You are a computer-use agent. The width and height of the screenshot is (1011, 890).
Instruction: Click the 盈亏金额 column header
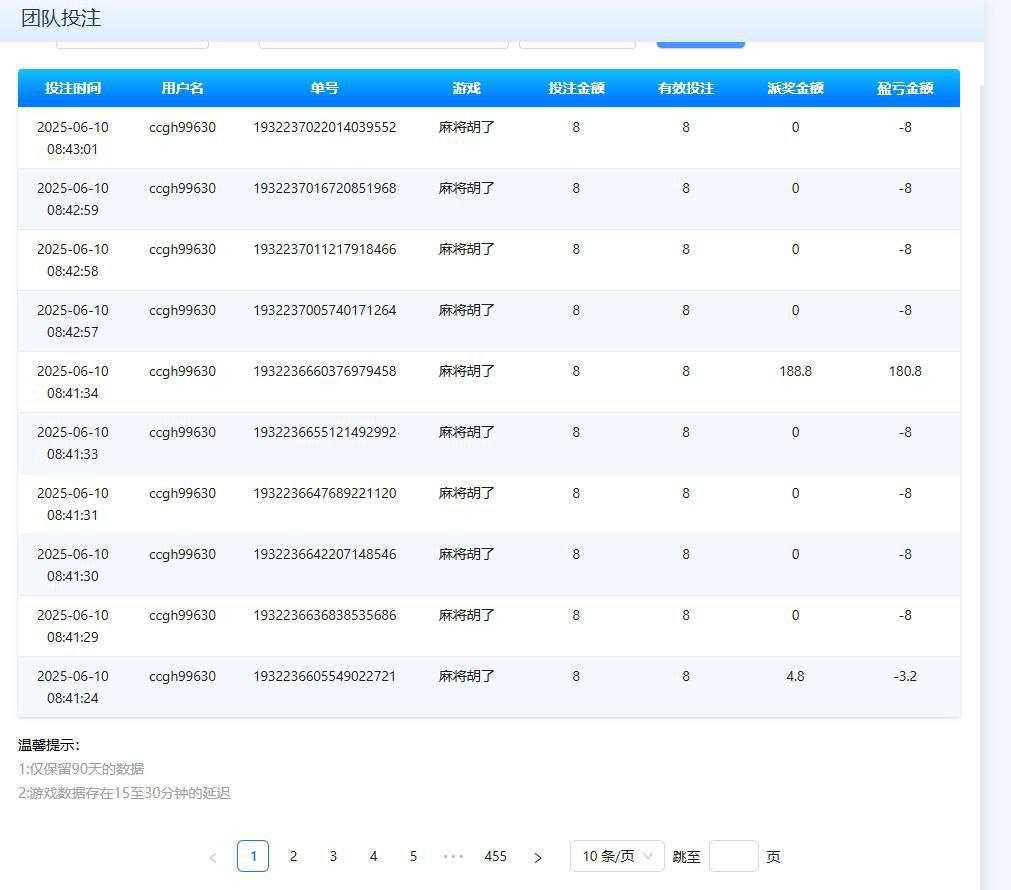tap(905, 88)
